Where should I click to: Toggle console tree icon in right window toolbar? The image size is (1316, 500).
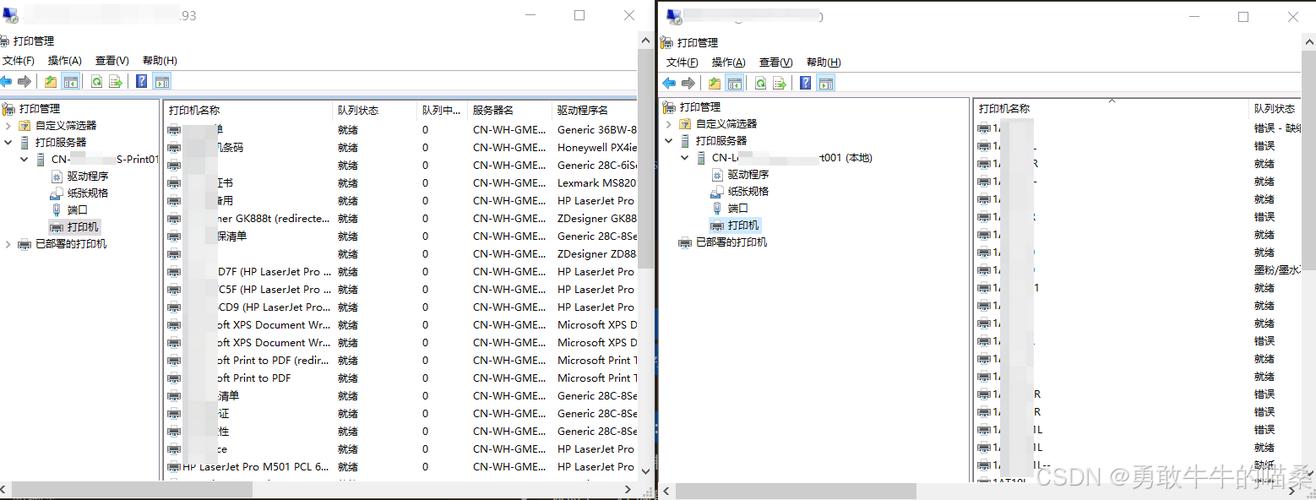[x=734, y=83]
